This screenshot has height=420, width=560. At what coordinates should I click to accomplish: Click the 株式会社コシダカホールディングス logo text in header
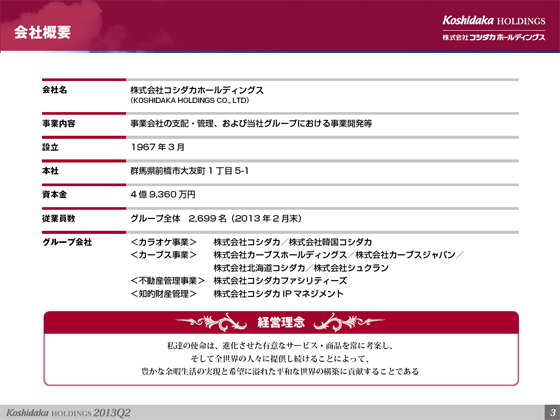[x=494, y=37]
